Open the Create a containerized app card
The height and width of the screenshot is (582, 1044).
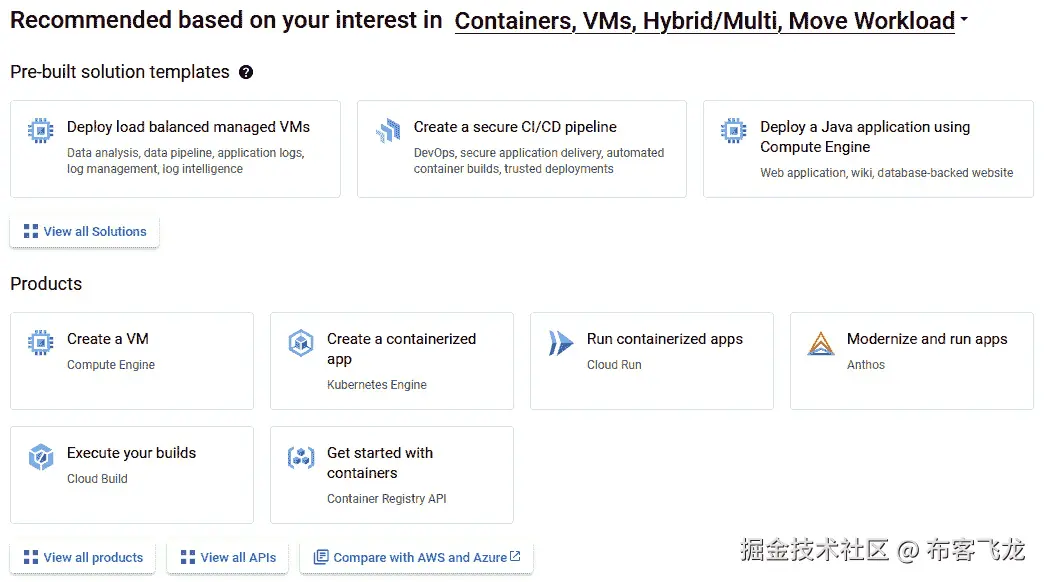point(391,360)
